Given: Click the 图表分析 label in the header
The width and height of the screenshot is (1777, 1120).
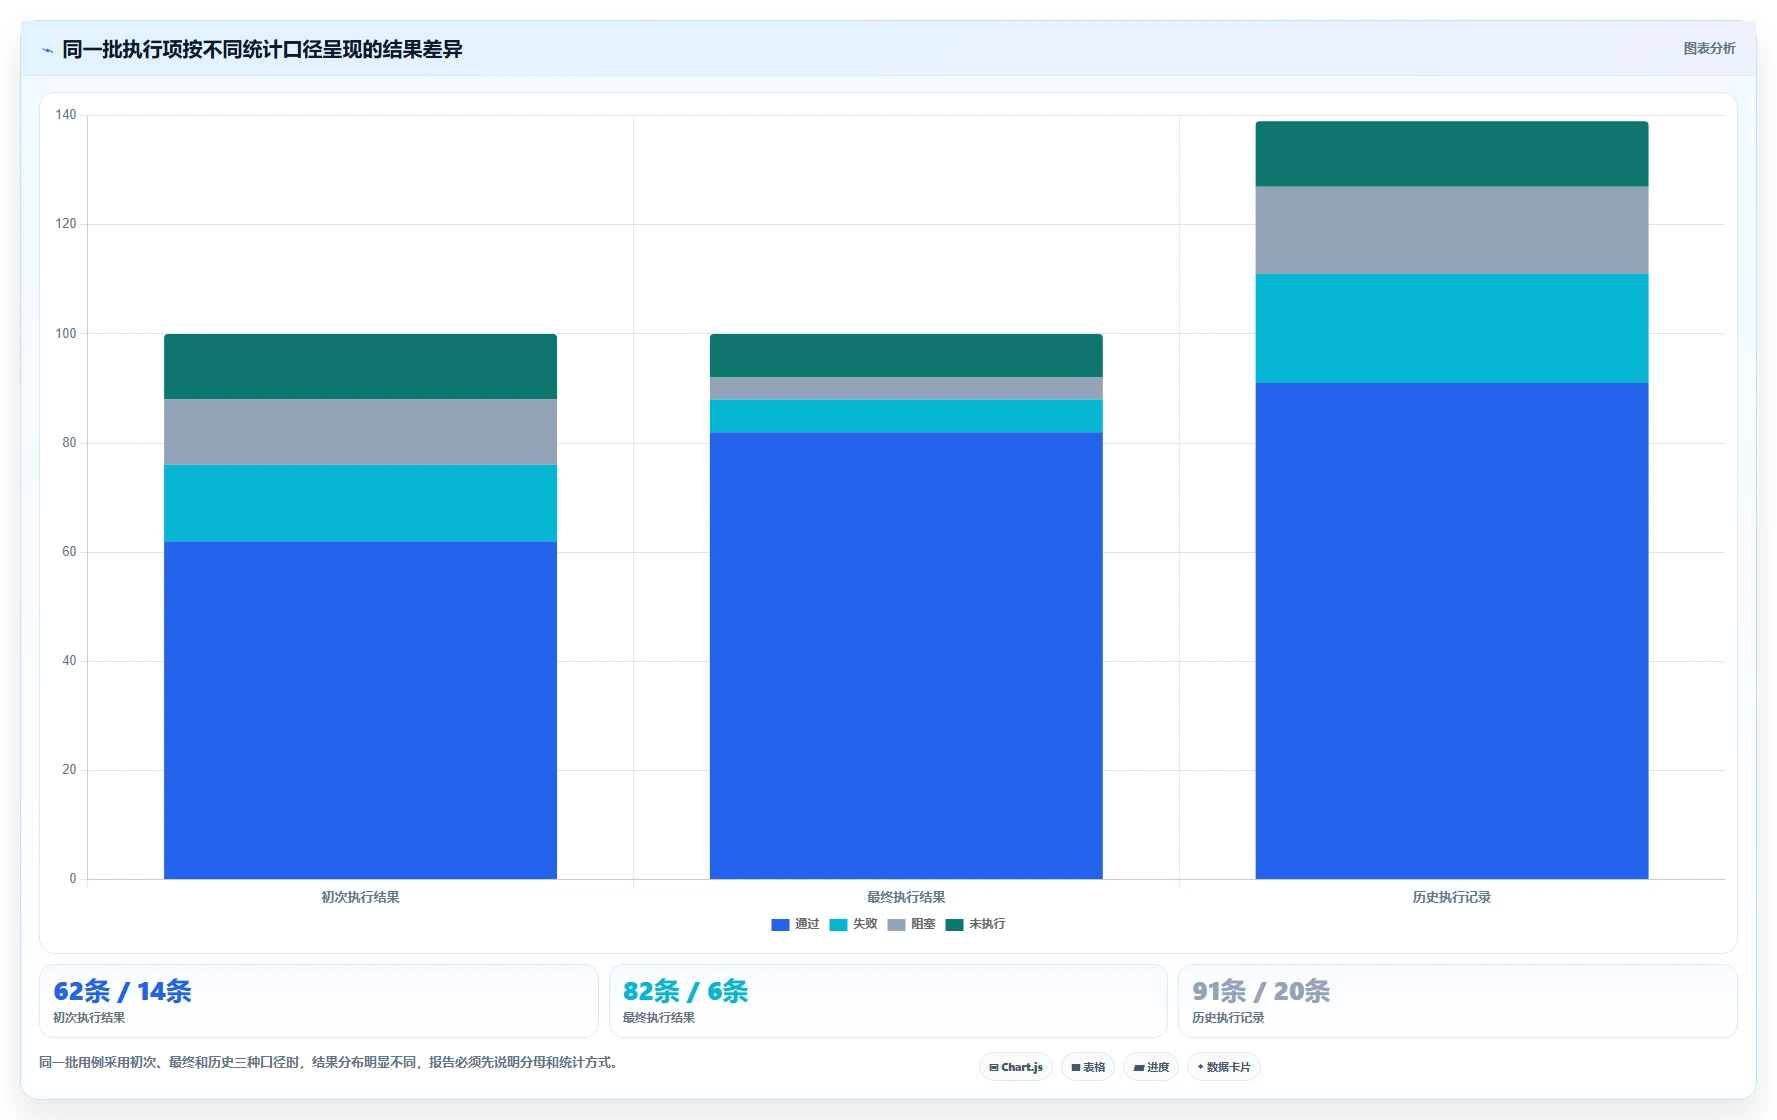Looking at the screenshot, I should pos(1709,48).
